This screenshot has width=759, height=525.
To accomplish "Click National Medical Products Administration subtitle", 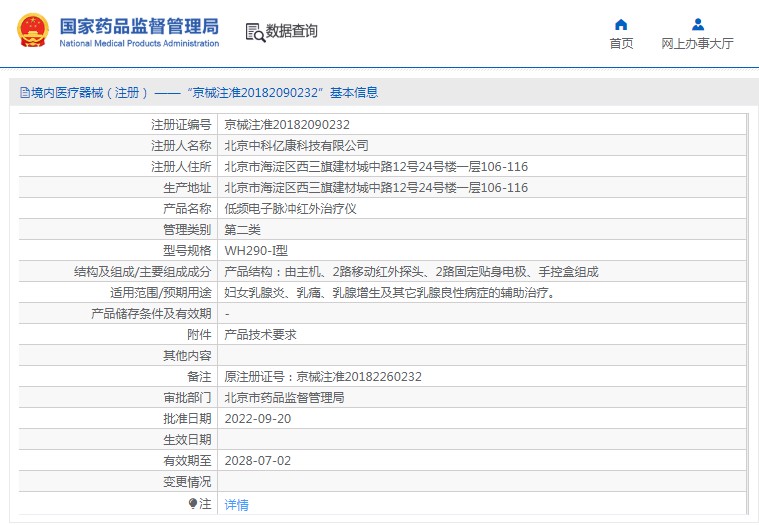I will coord(139,44).
